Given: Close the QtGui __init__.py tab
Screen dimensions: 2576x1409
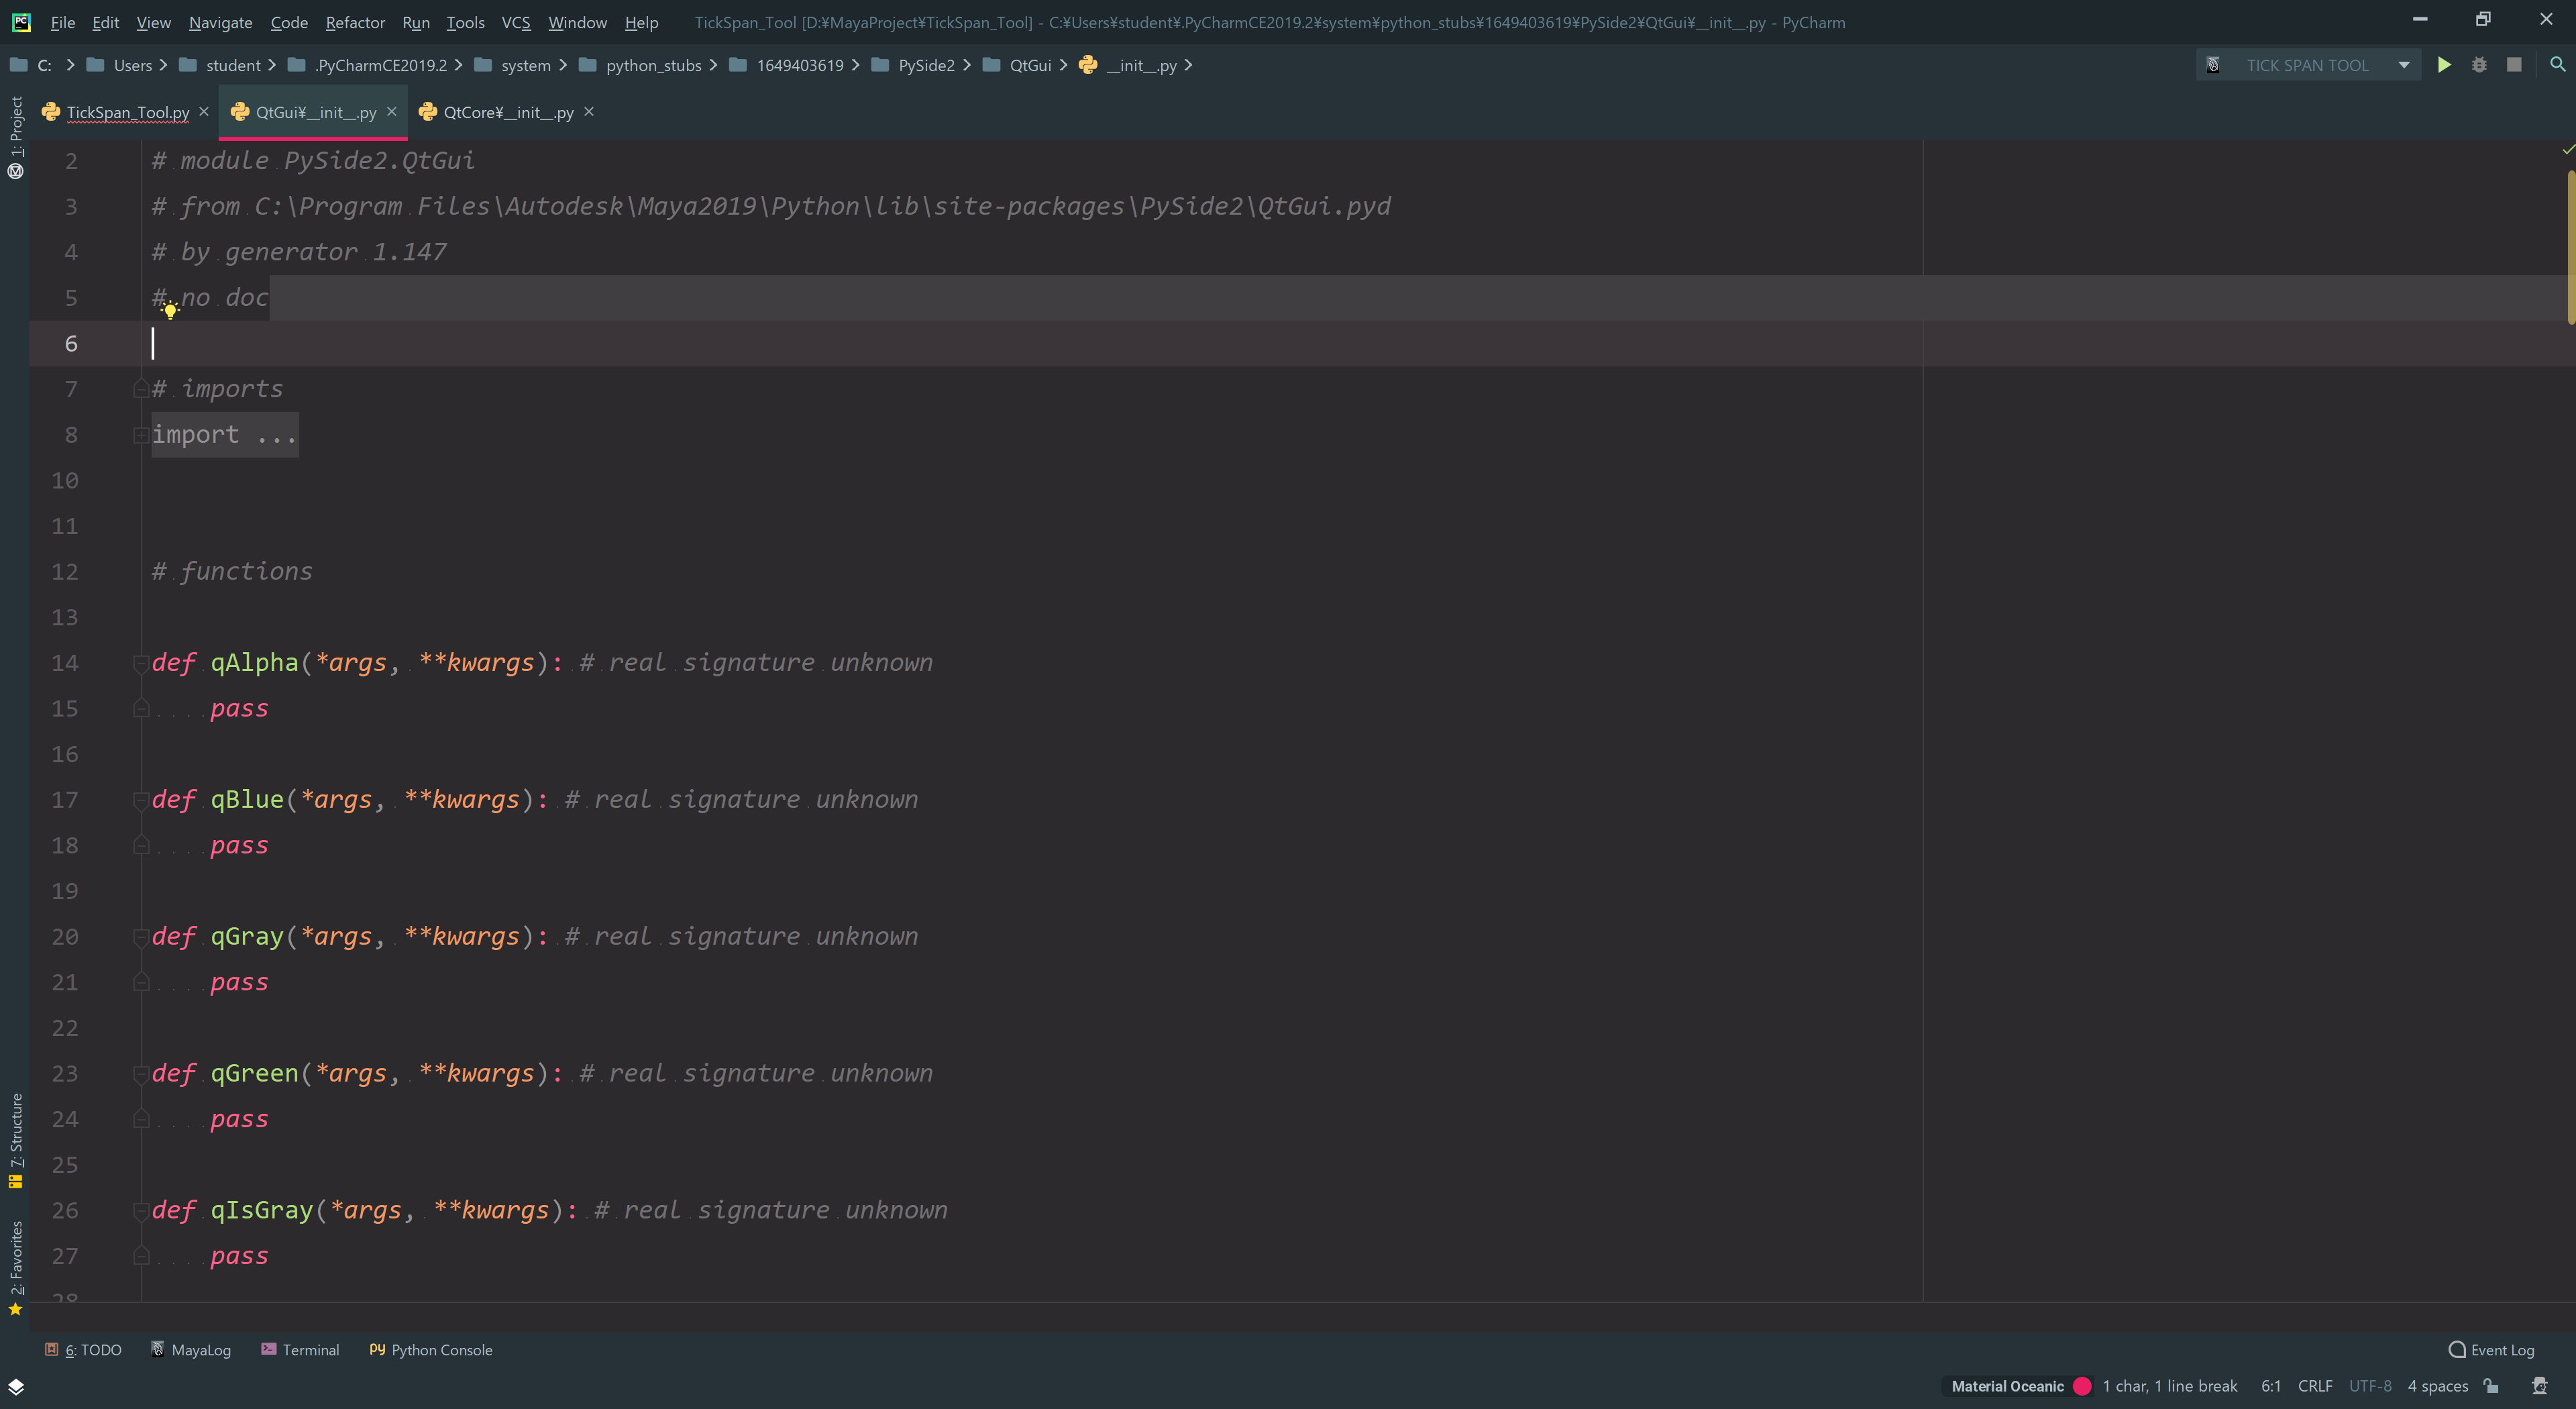Looking at the screenshot, I should pos(392,111).
